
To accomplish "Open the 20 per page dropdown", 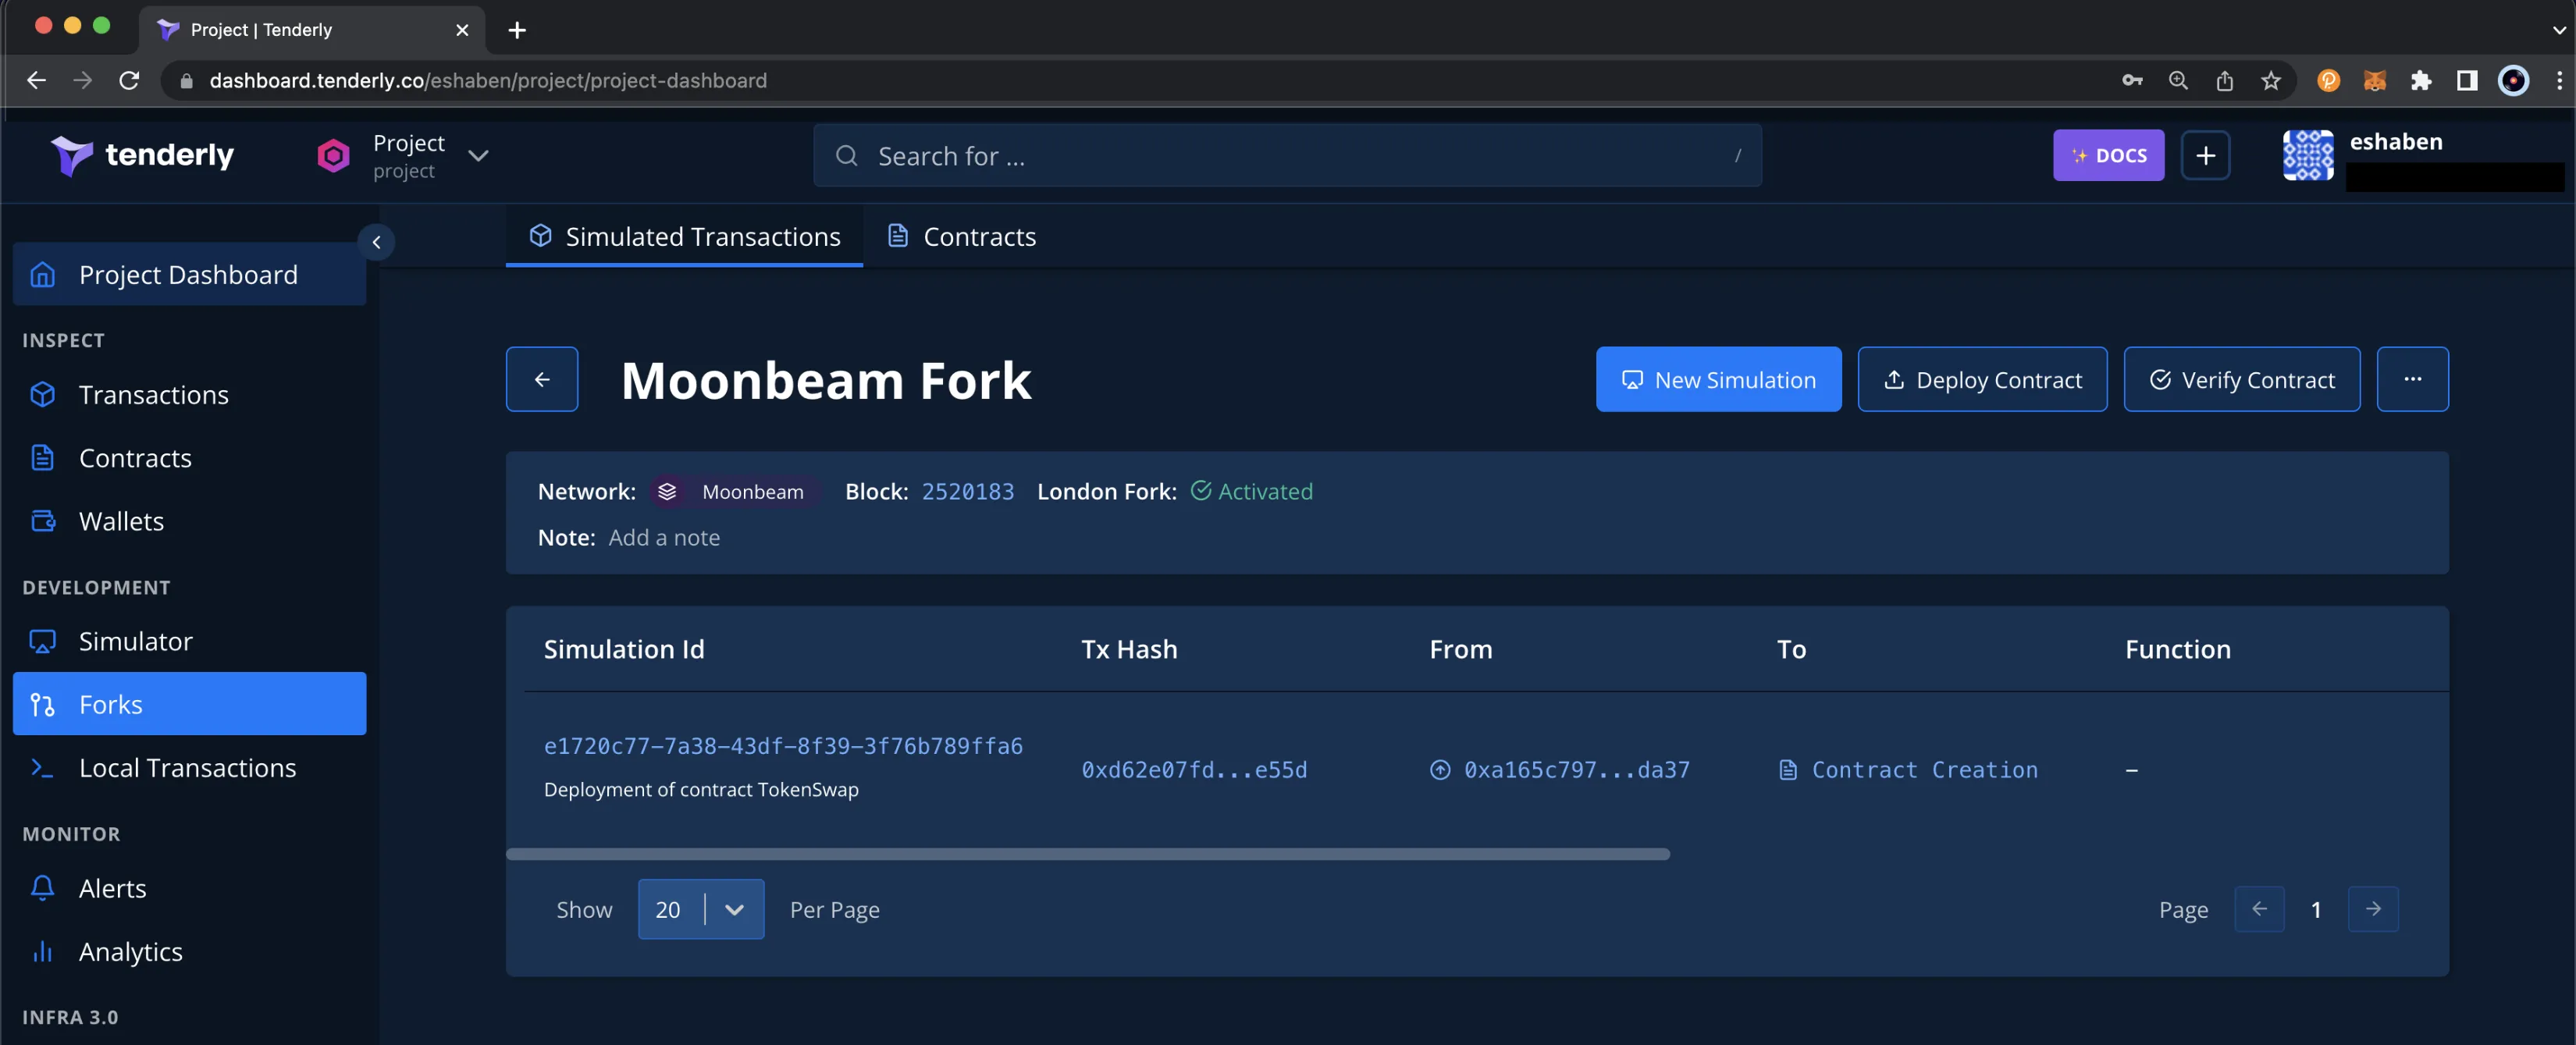I will pyautogui.click(x=701, y=909).
